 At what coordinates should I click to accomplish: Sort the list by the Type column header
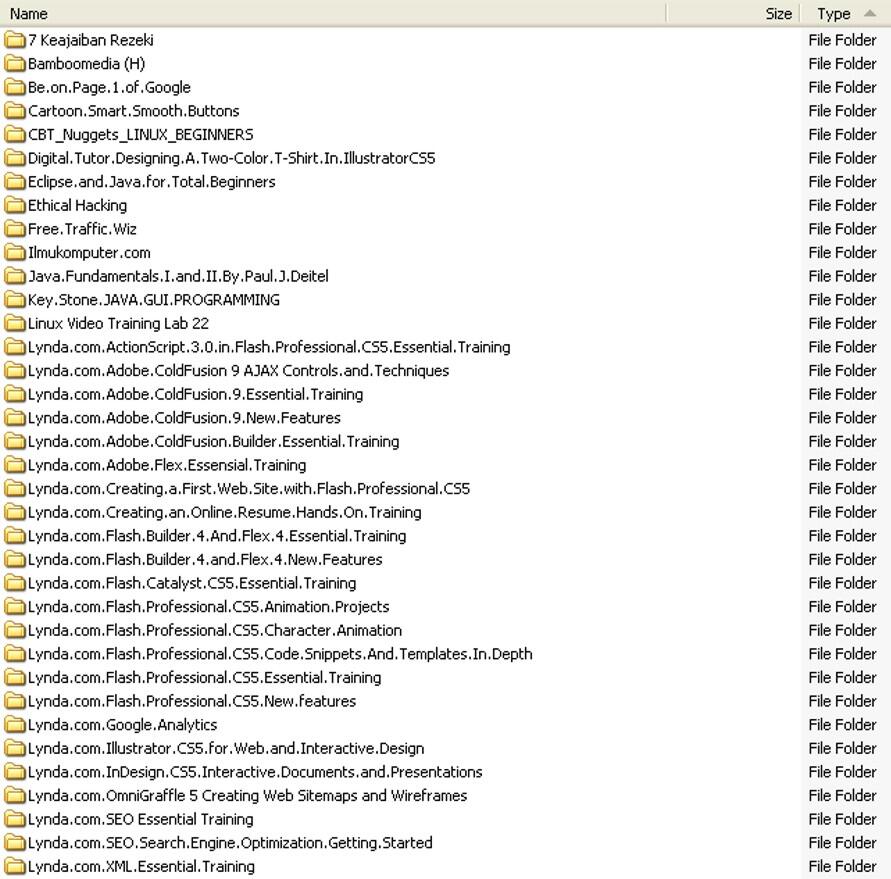[x=846, y=14]
